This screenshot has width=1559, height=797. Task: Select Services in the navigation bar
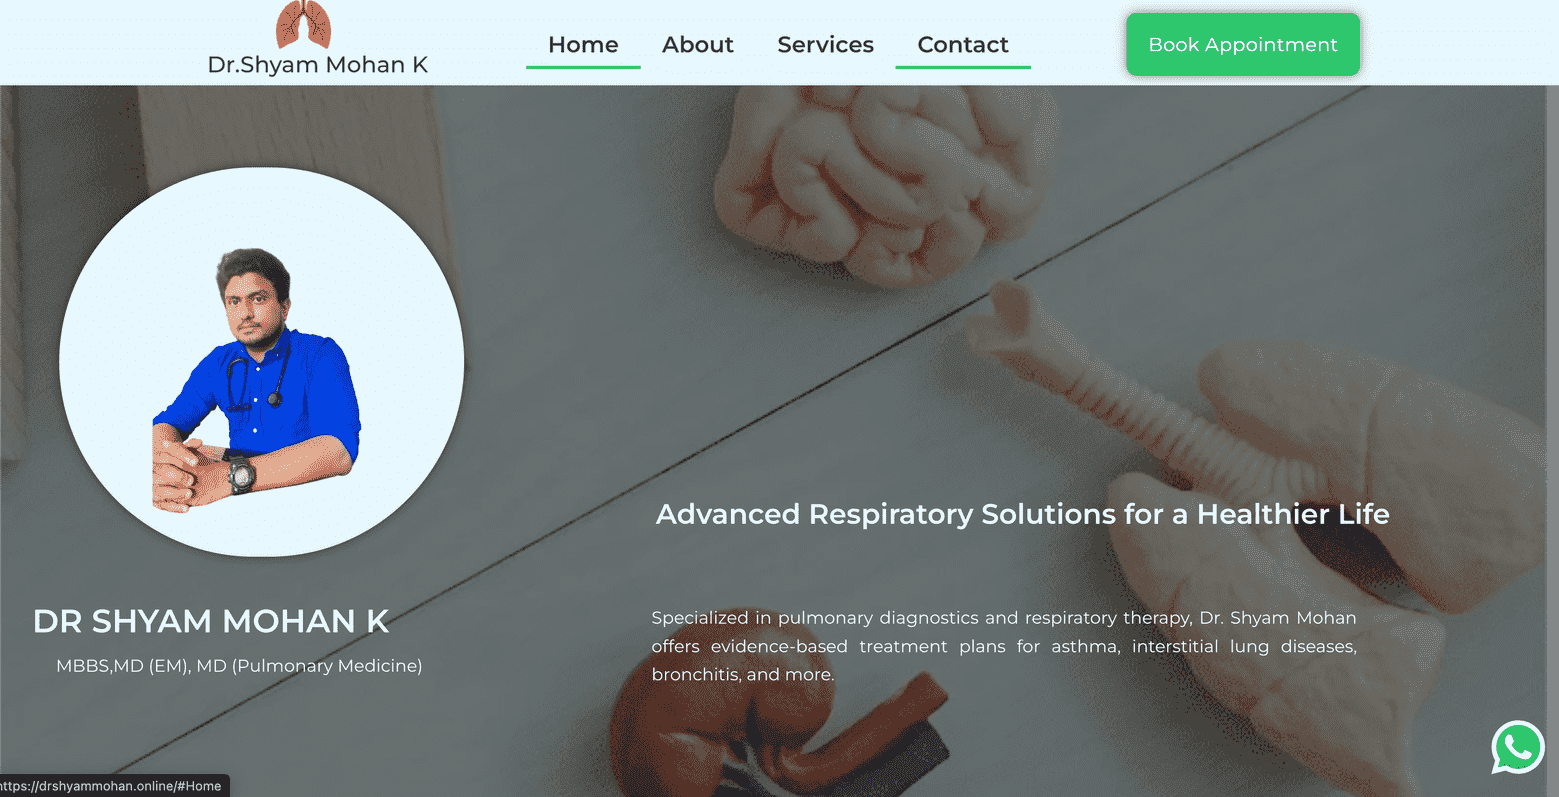[825, 45]
